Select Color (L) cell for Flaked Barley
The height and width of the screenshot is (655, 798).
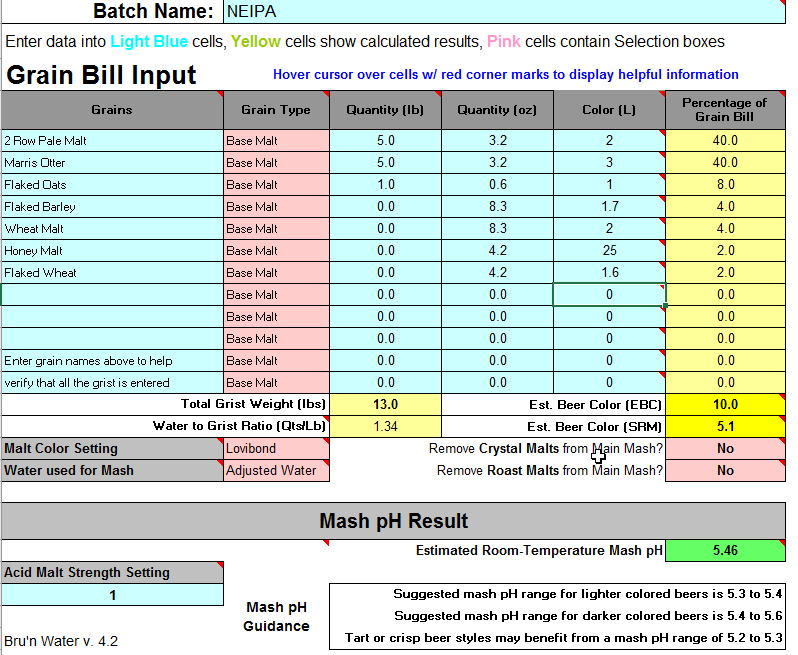609,207
